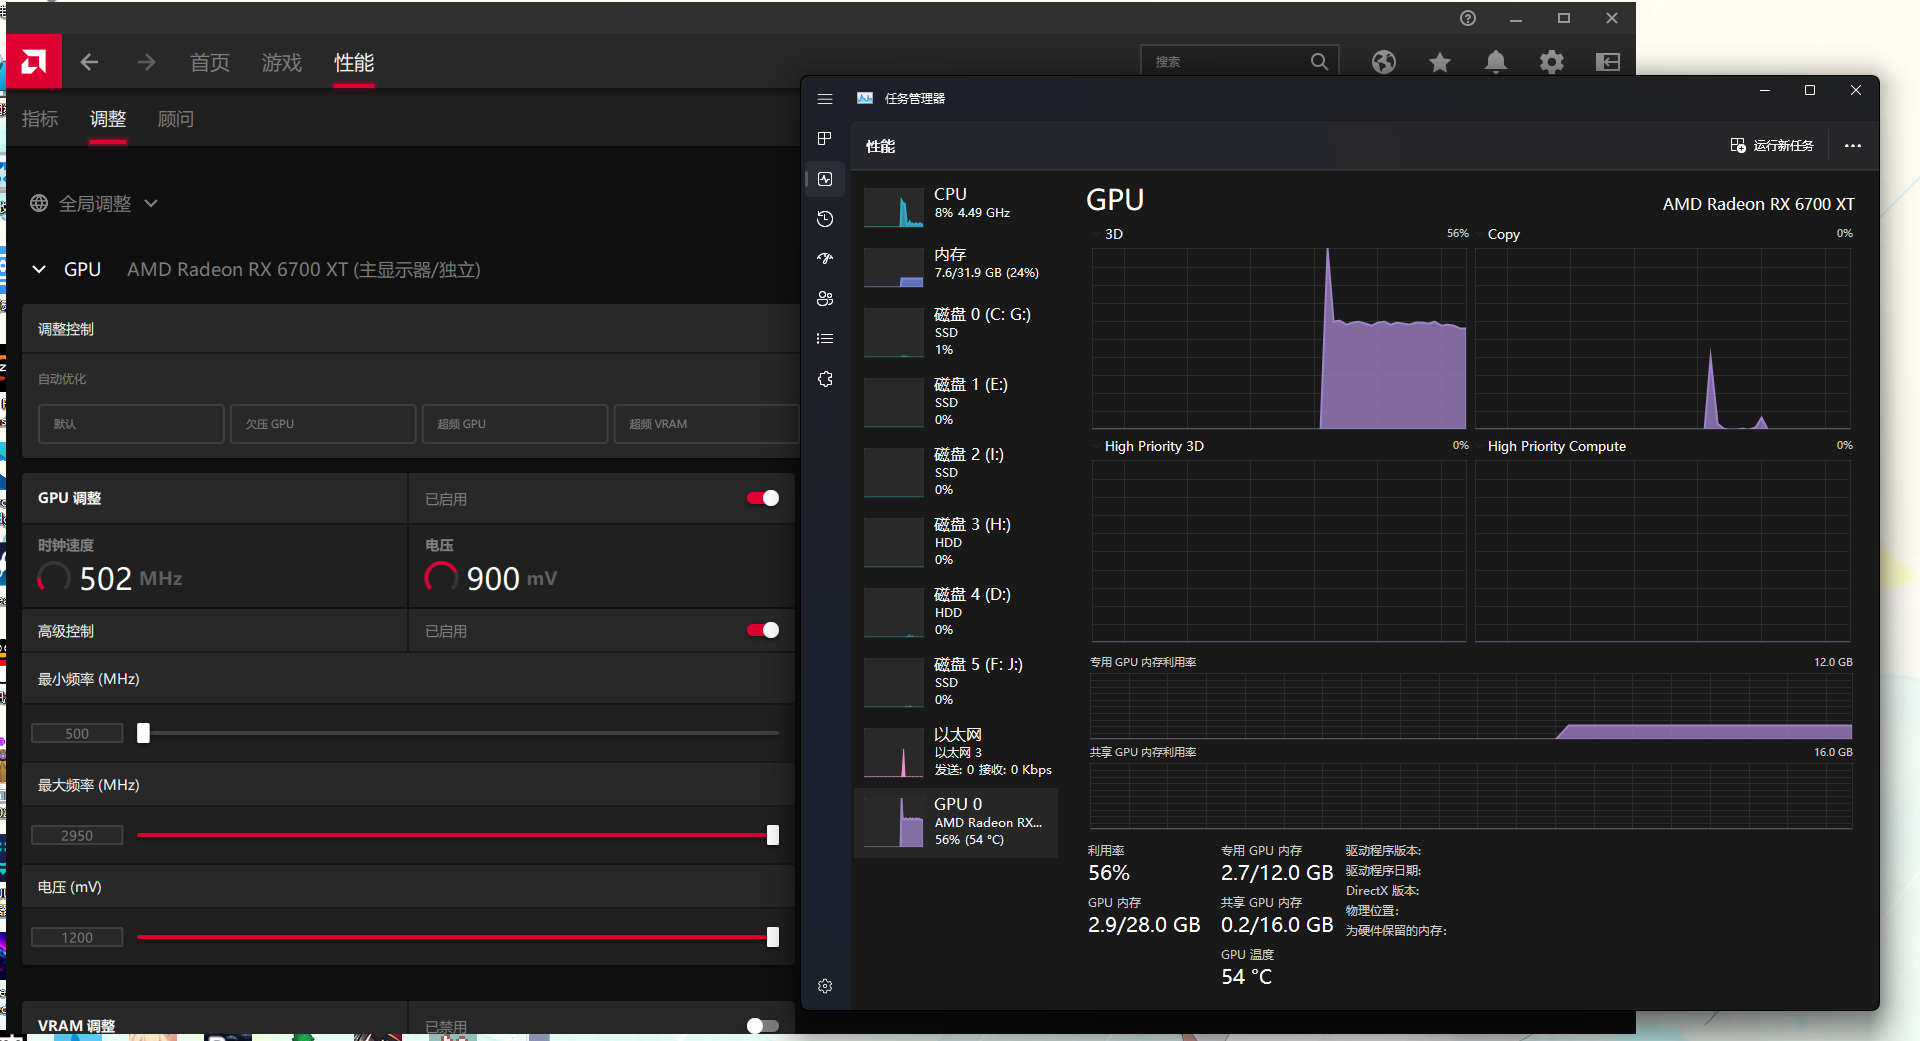
Task: Select 磁盘 3 (H:) entry
Action: (956, 543)
